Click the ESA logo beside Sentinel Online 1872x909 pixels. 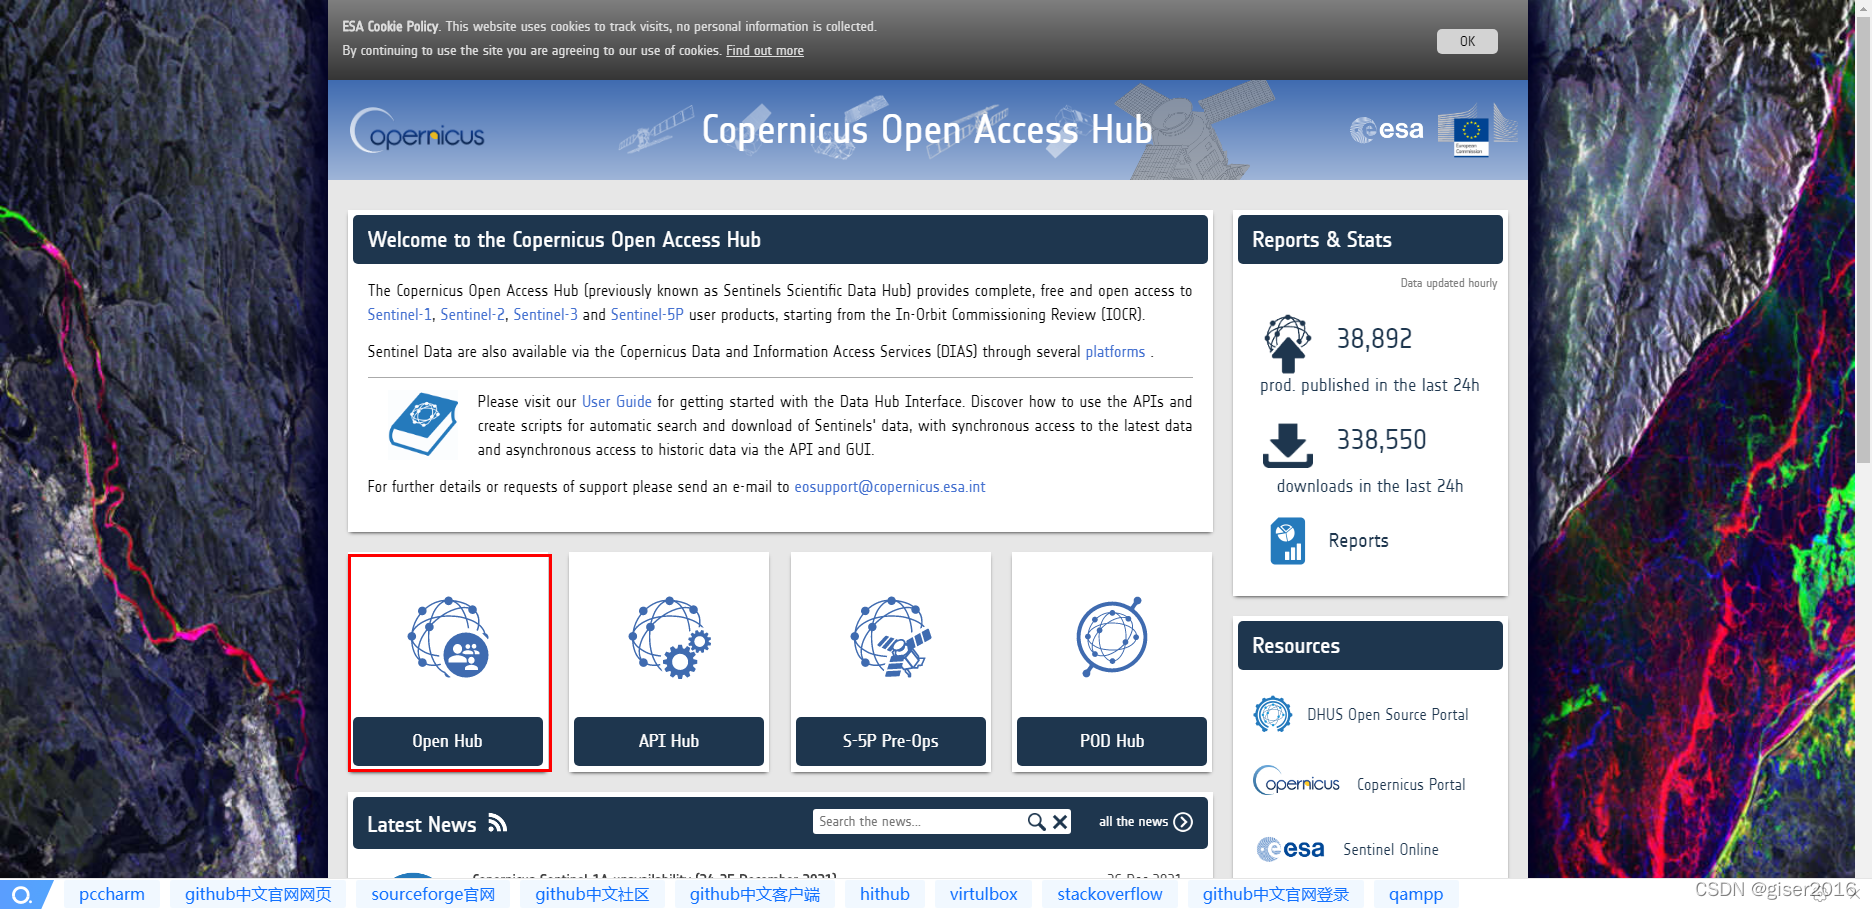1291,849
